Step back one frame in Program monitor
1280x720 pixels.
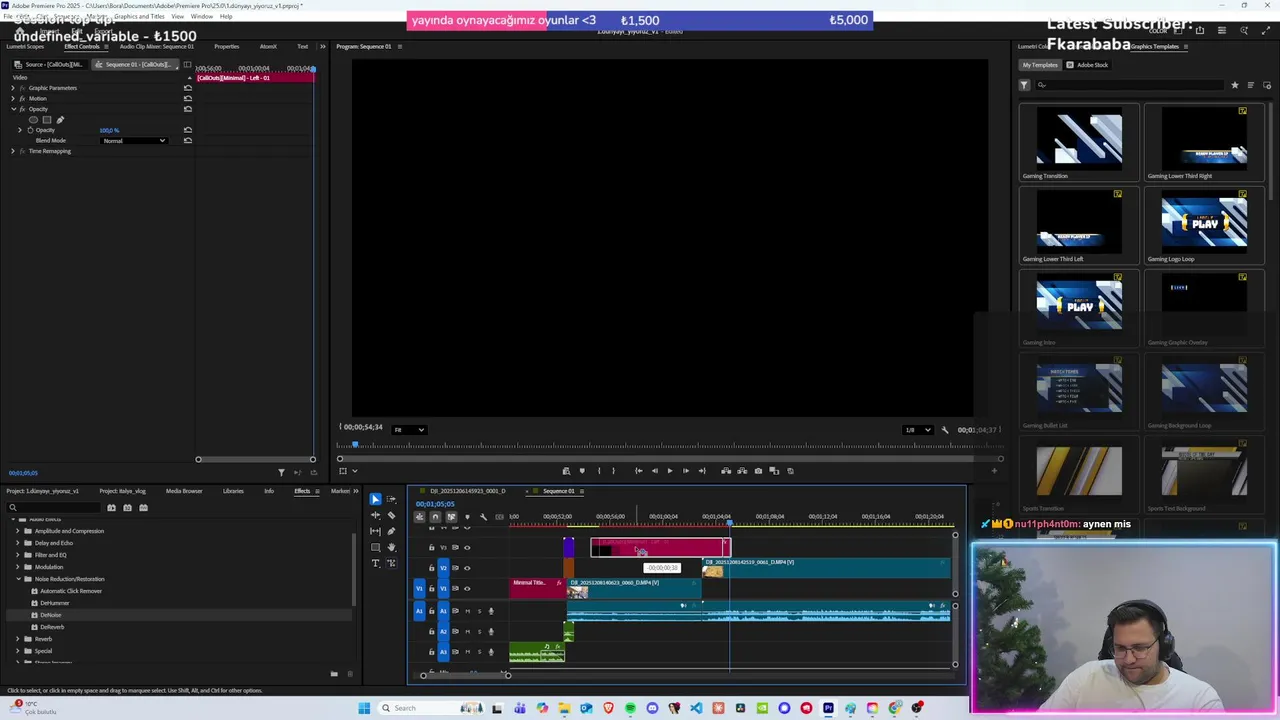click(654, 471)
